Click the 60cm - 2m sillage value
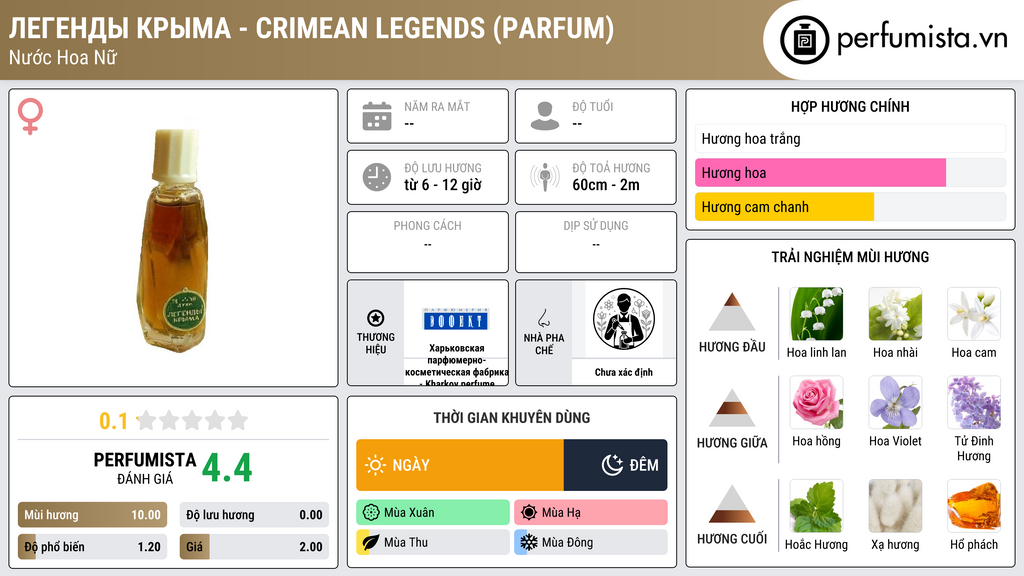The image size is (1024, 576). [606, 185]
